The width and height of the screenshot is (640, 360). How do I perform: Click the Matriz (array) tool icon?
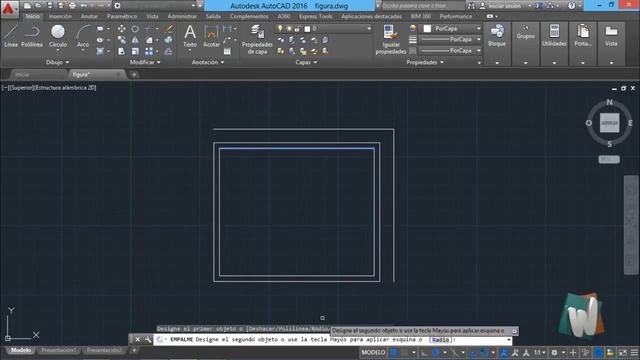pos(149,51)
